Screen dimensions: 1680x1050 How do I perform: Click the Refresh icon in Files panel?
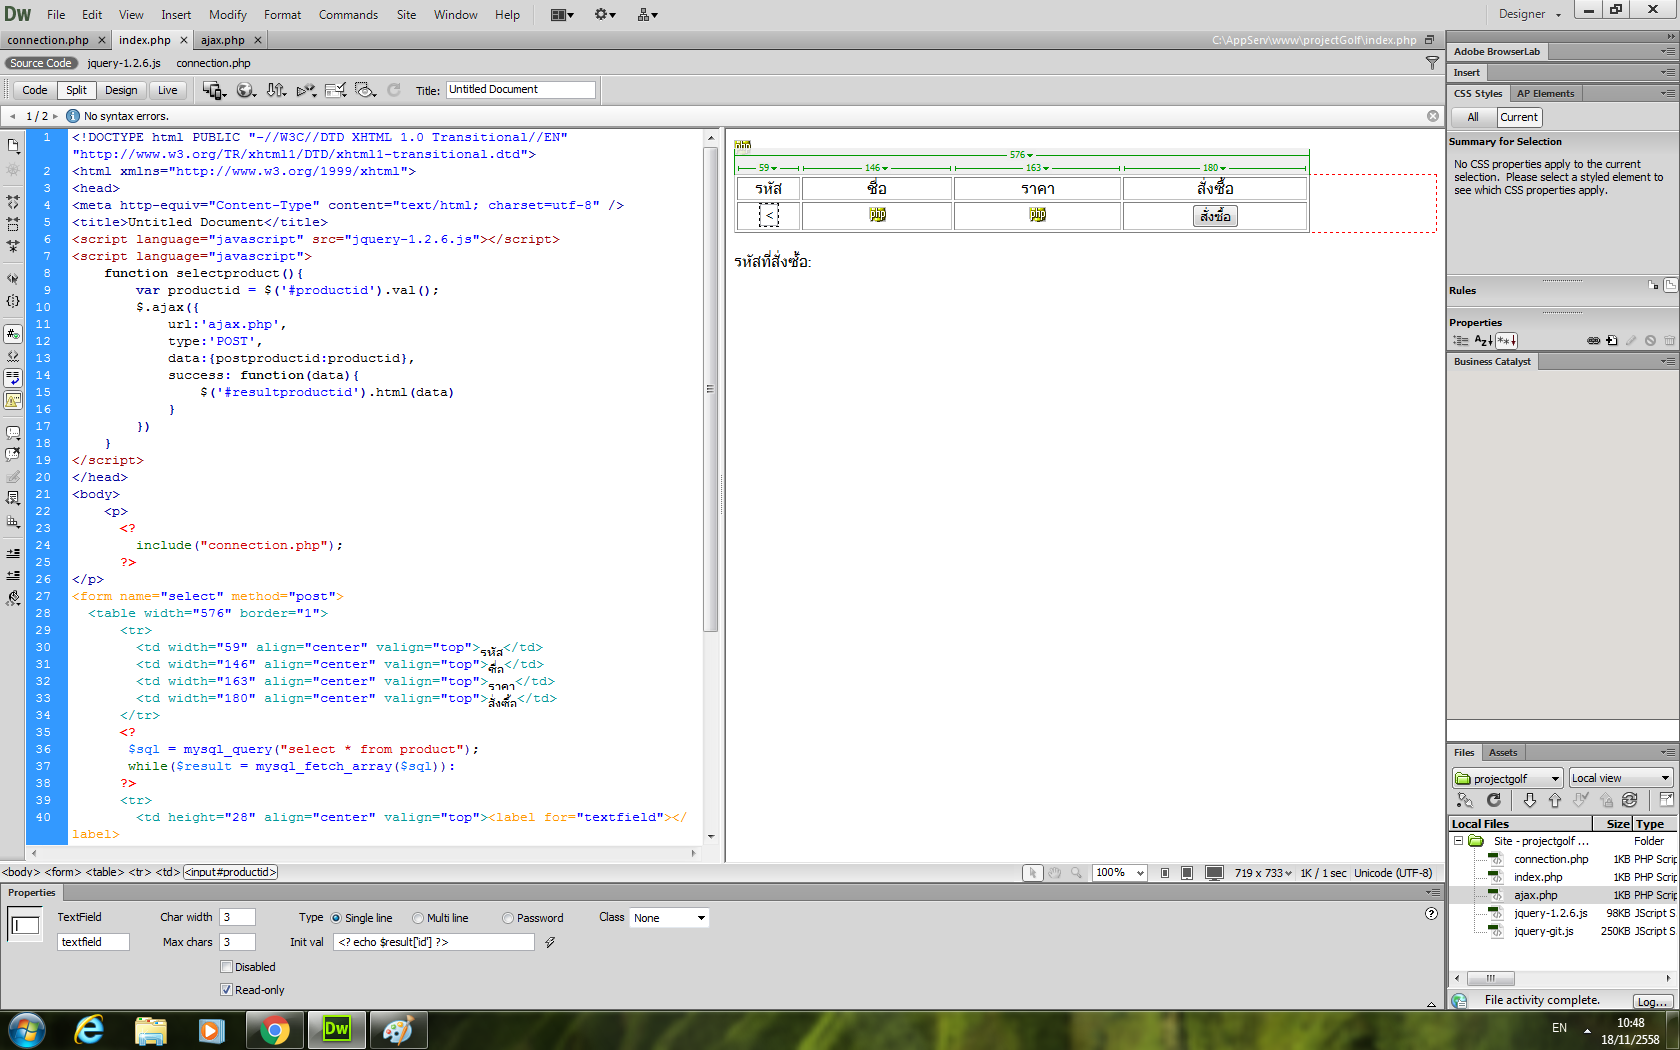(1494, 800)
